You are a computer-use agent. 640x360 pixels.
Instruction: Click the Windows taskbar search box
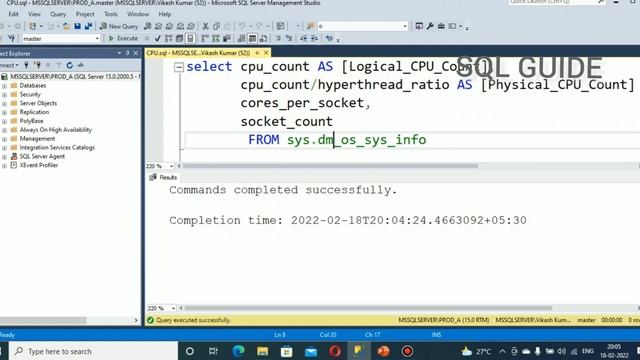tap(94, 351)
